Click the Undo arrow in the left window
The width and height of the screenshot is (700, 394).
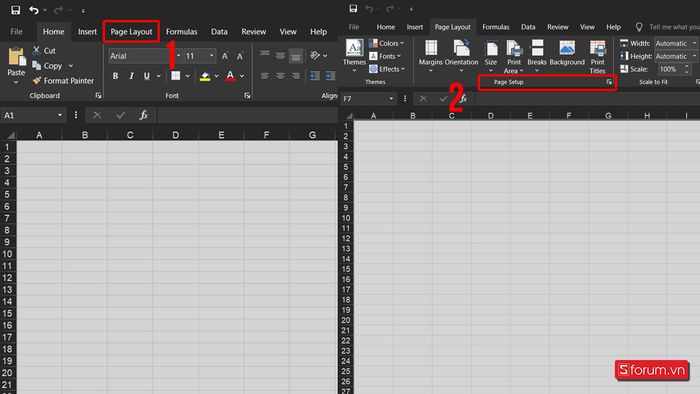coord(34,10)
